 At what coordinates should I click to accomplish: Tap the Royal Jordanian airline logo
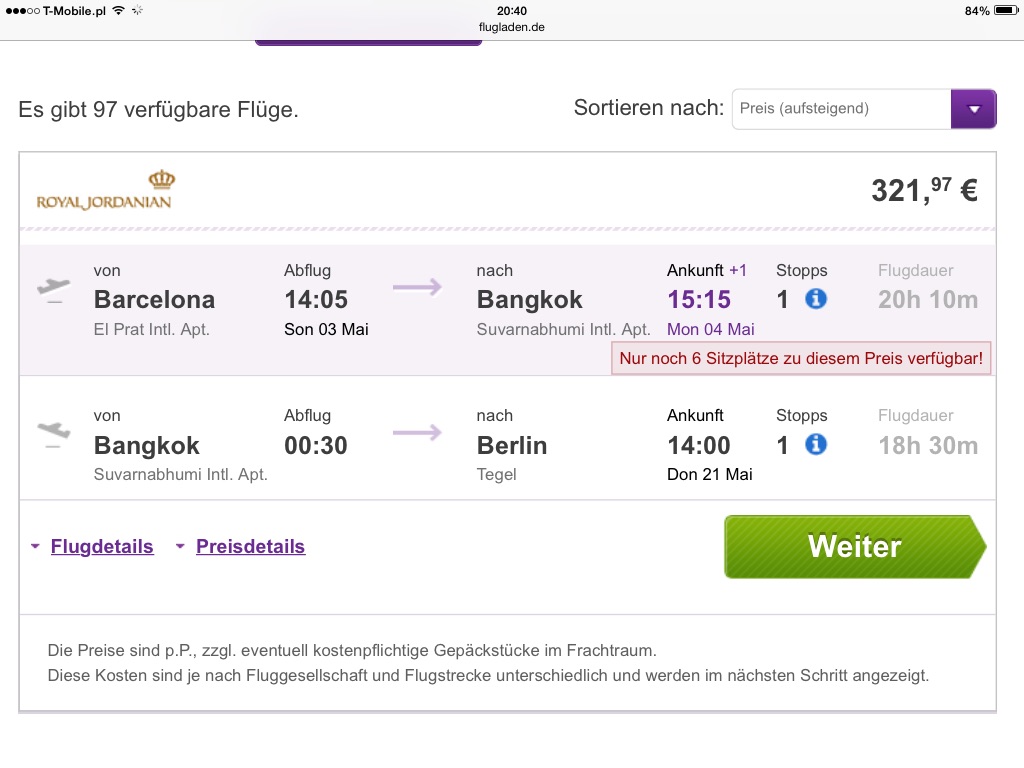[x=104, y=190]
